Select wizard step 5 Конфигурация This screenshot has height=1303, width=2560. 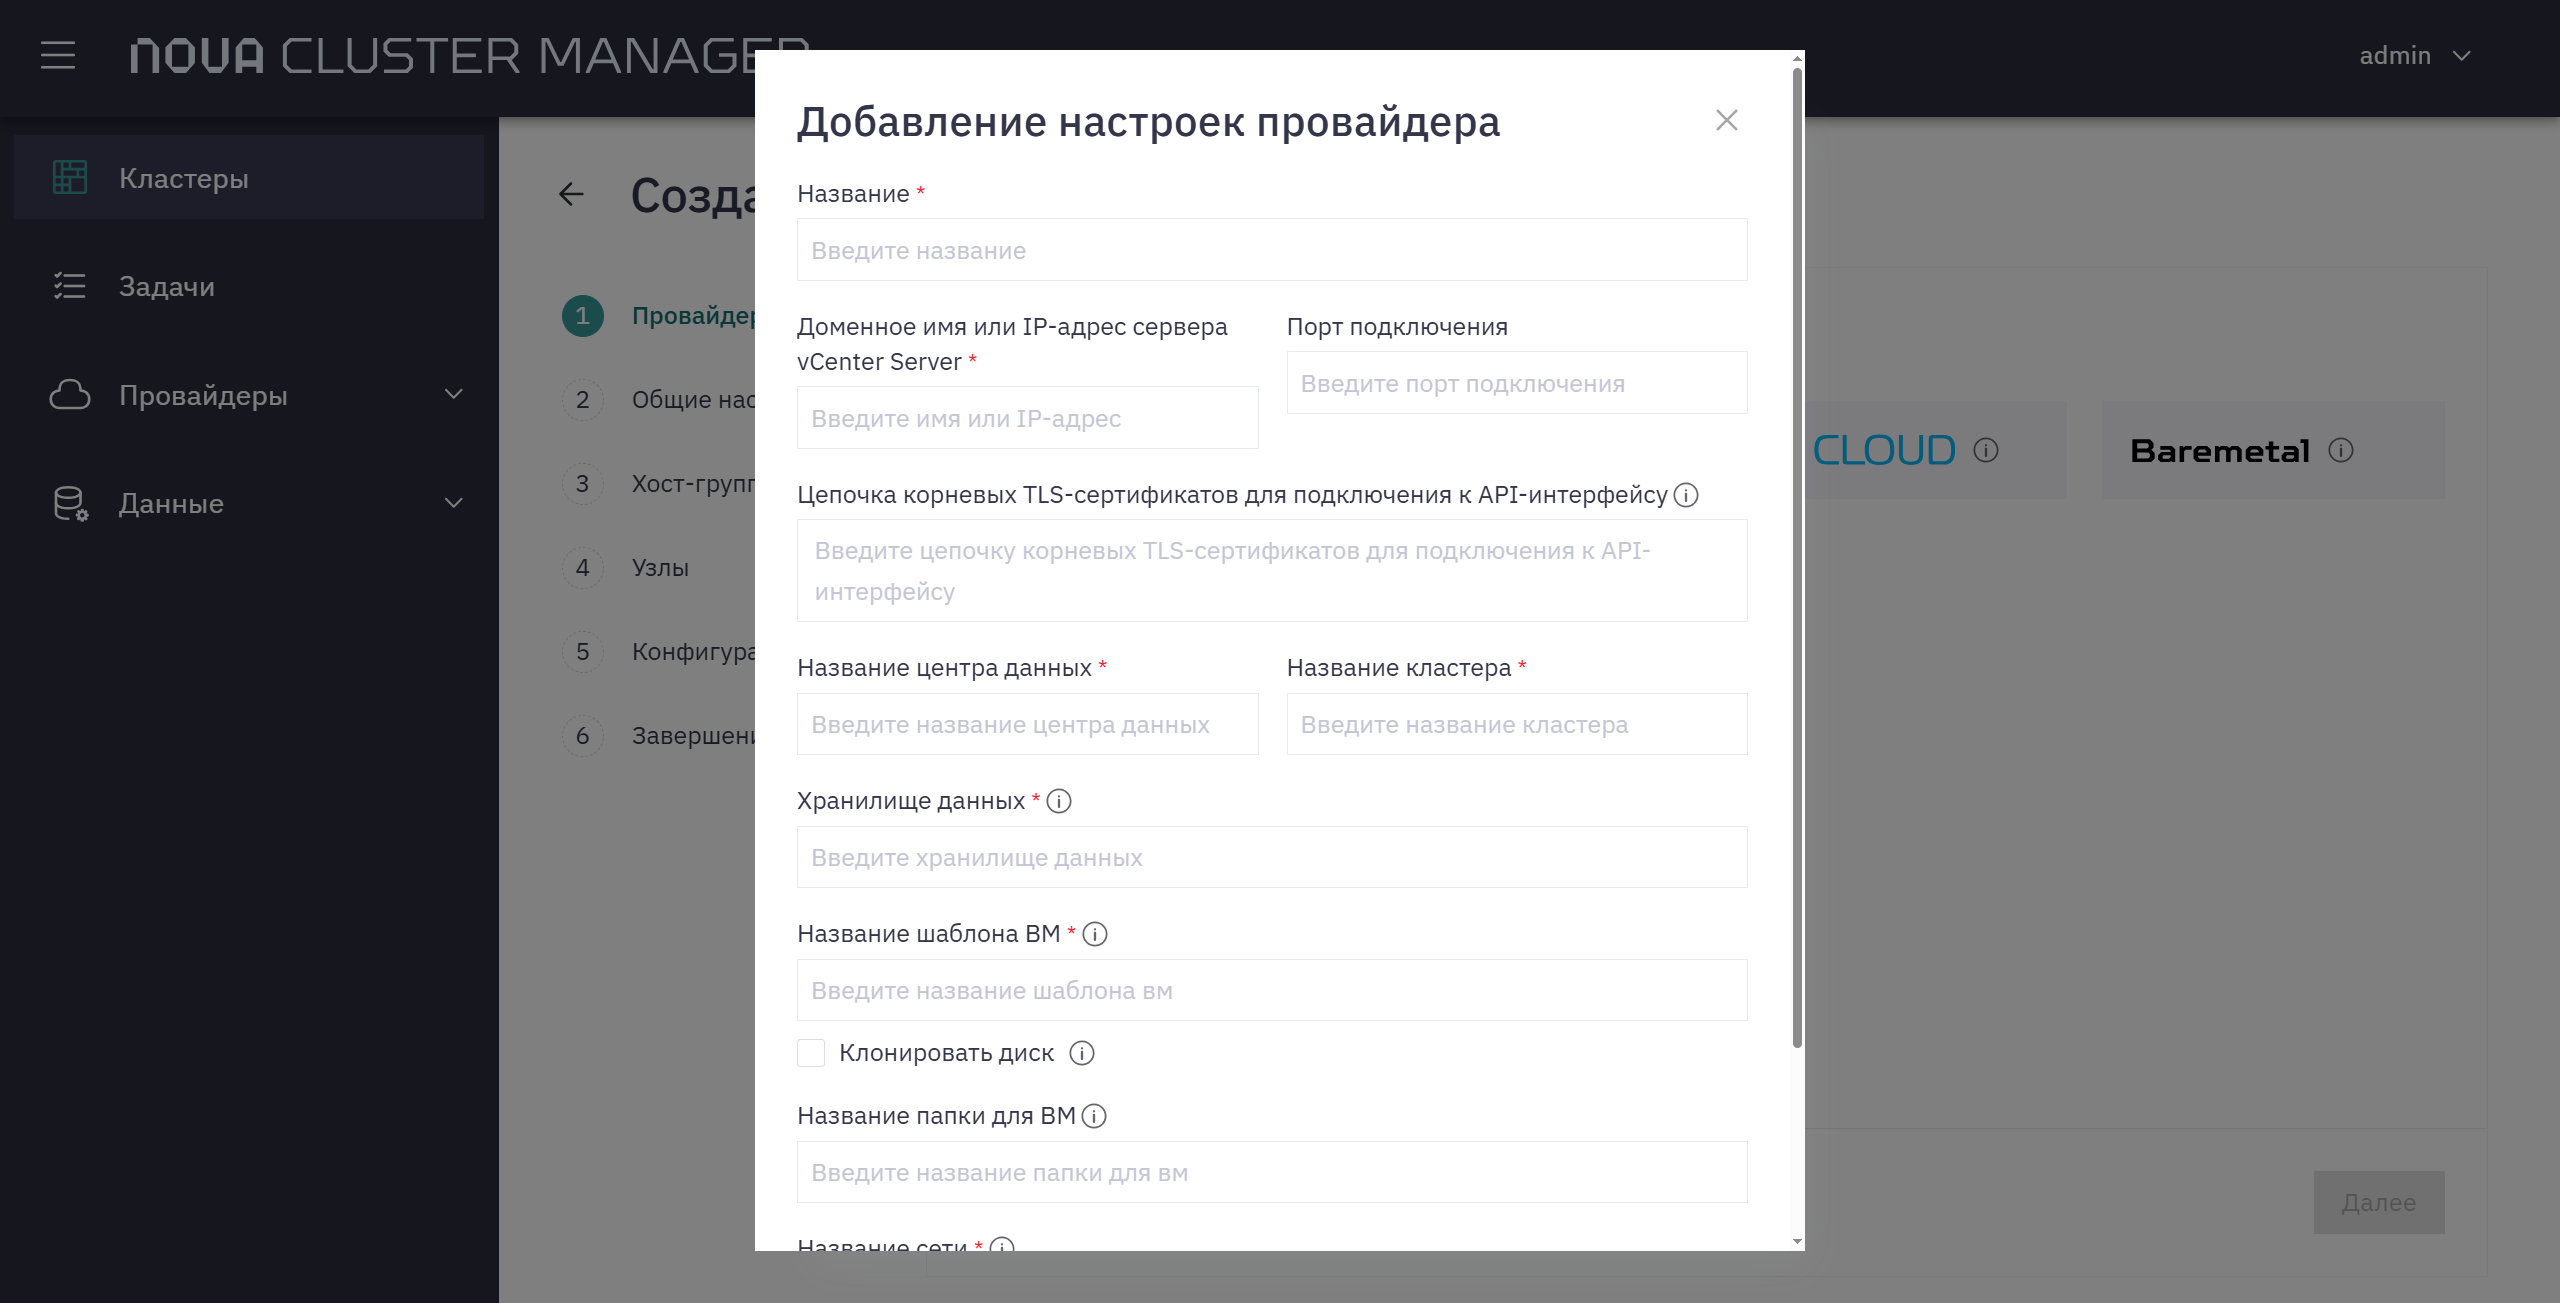click(658, 652)
